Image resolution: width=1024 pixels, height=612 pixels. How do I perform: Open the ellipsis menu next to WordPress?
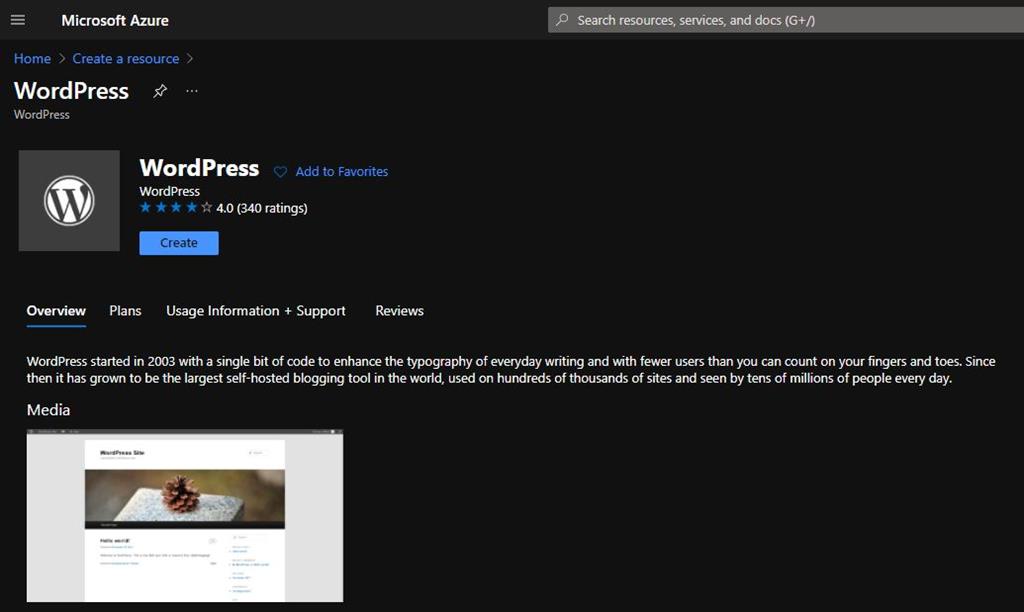[x=192, y=91]
